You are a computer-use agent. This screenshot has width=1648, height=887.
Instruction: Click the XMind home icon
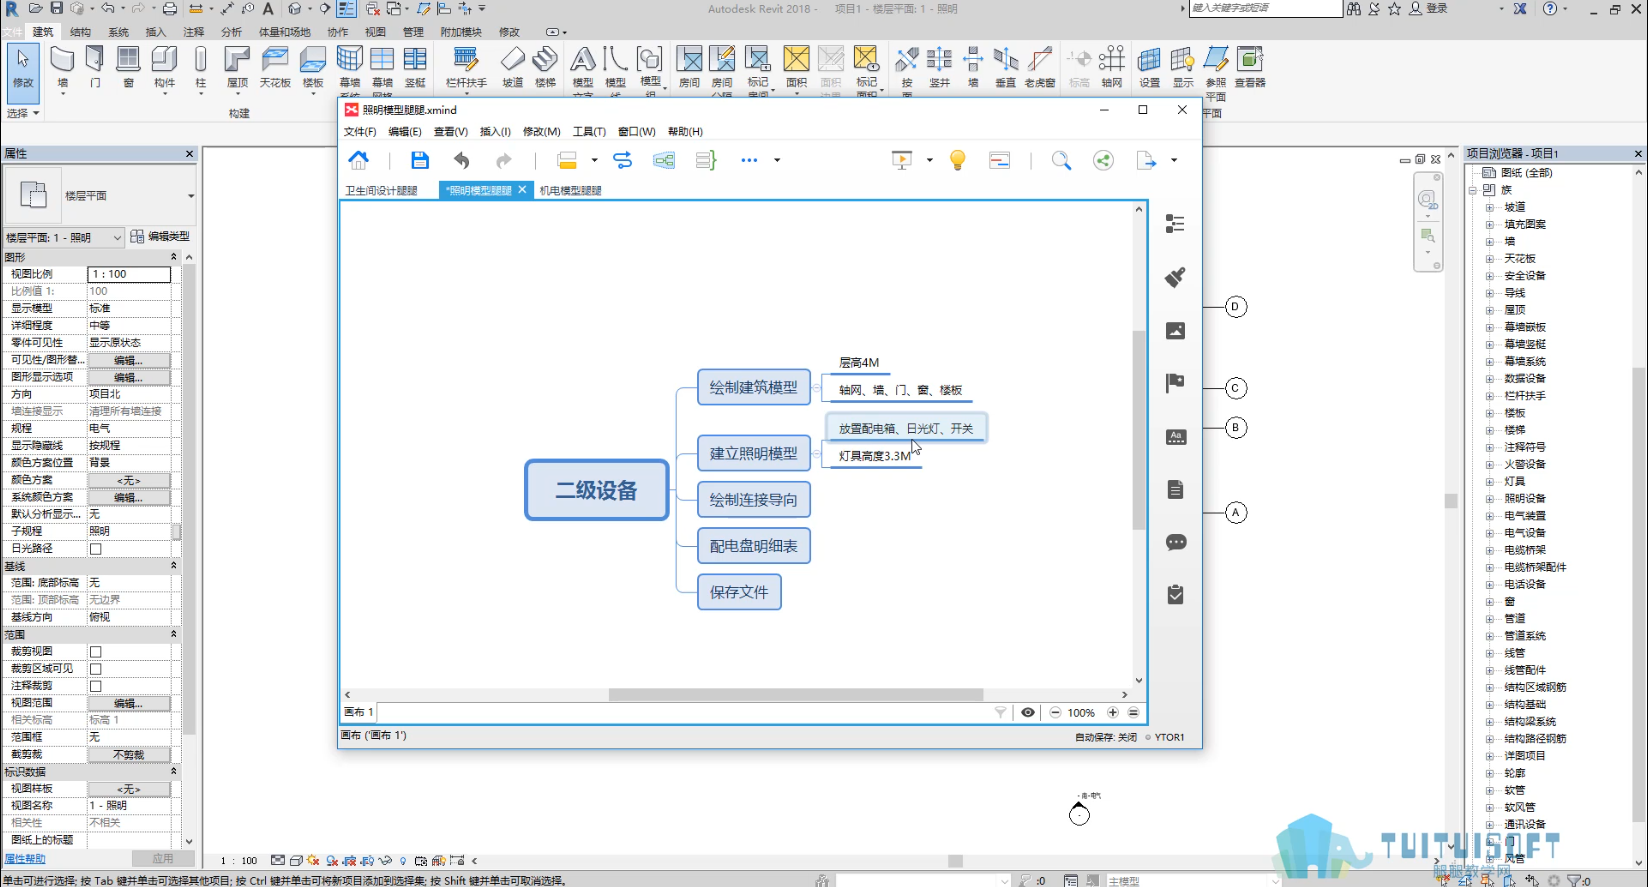point(358,160)
